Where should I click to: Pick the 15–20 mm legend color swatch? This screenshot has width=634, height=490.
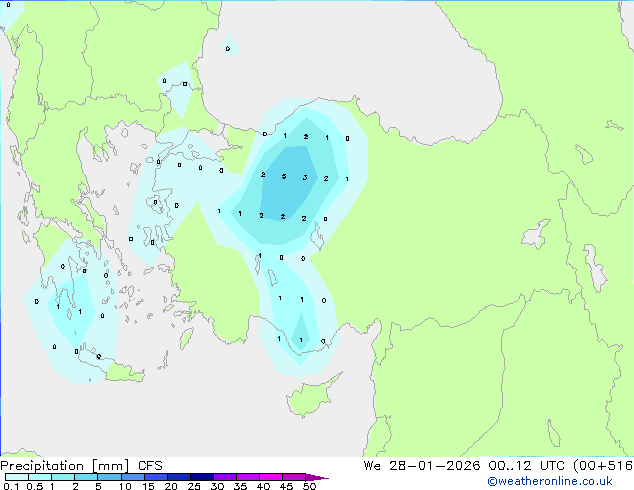[x=156, y=477]
